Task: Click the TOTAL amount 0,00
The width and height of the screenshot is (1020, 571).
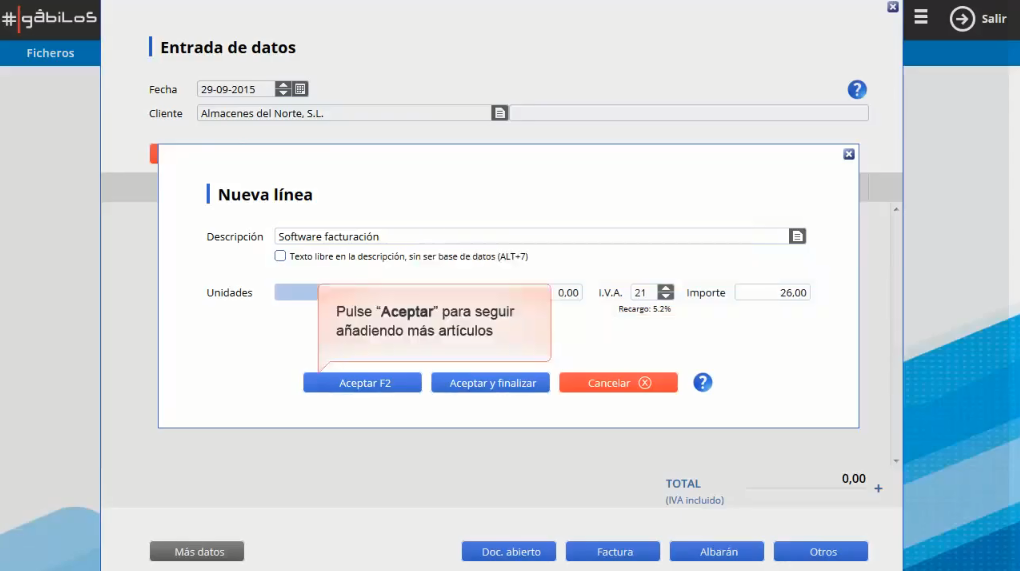Action: (x=853, y=479)
